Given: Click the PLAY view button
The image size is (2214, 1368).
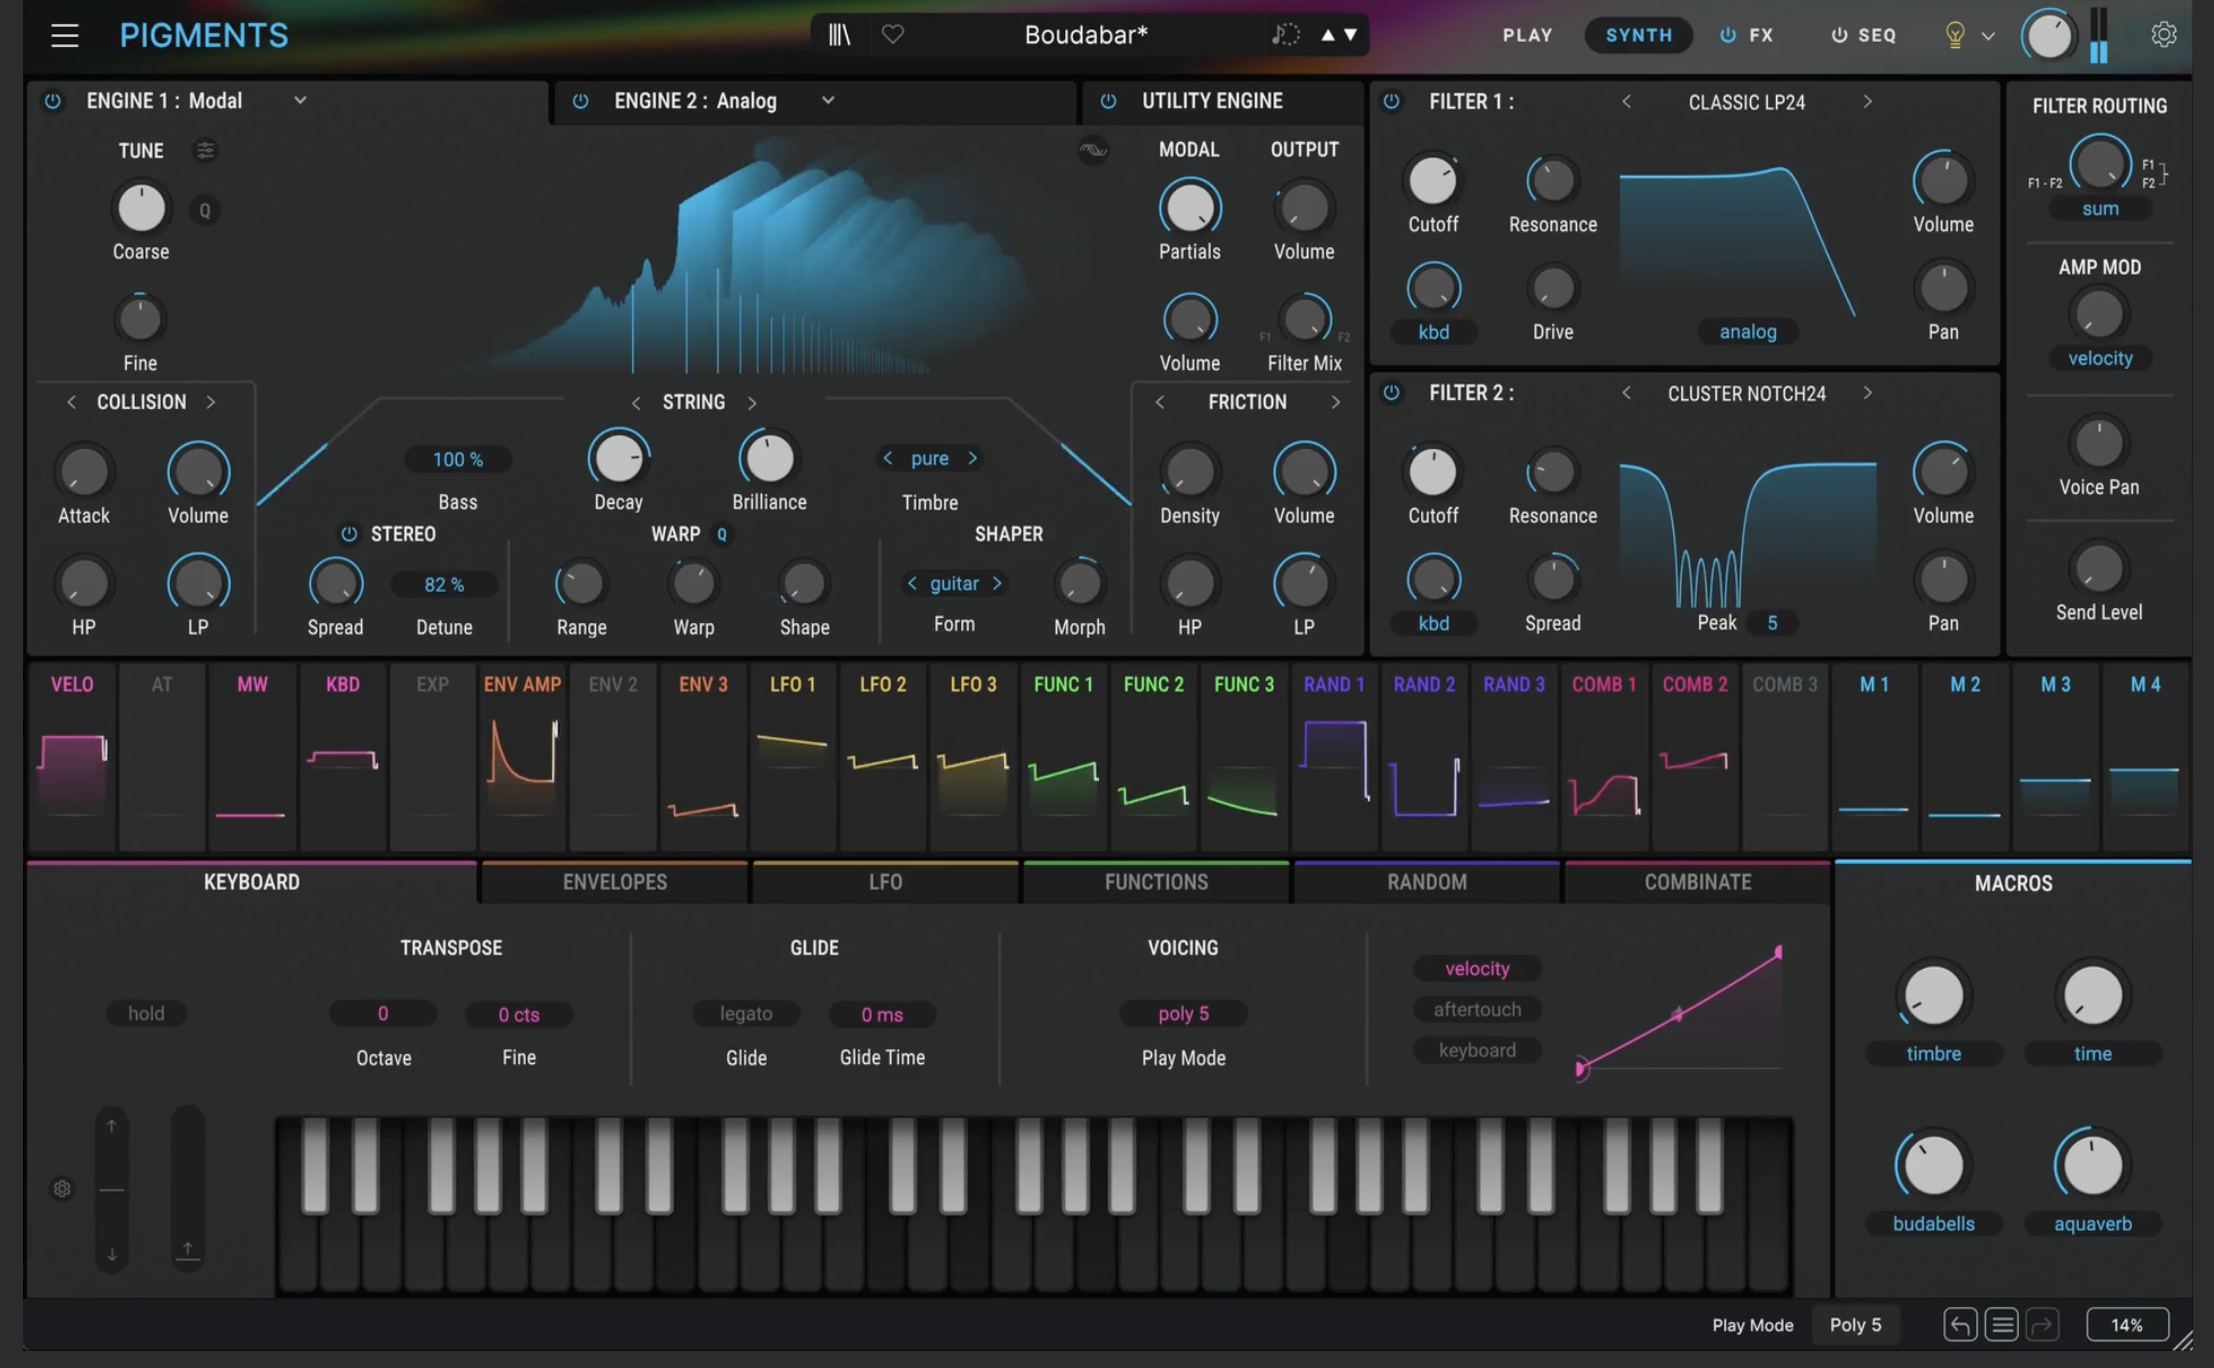Looking at the screenshot, I should (x=1527, y=35).
